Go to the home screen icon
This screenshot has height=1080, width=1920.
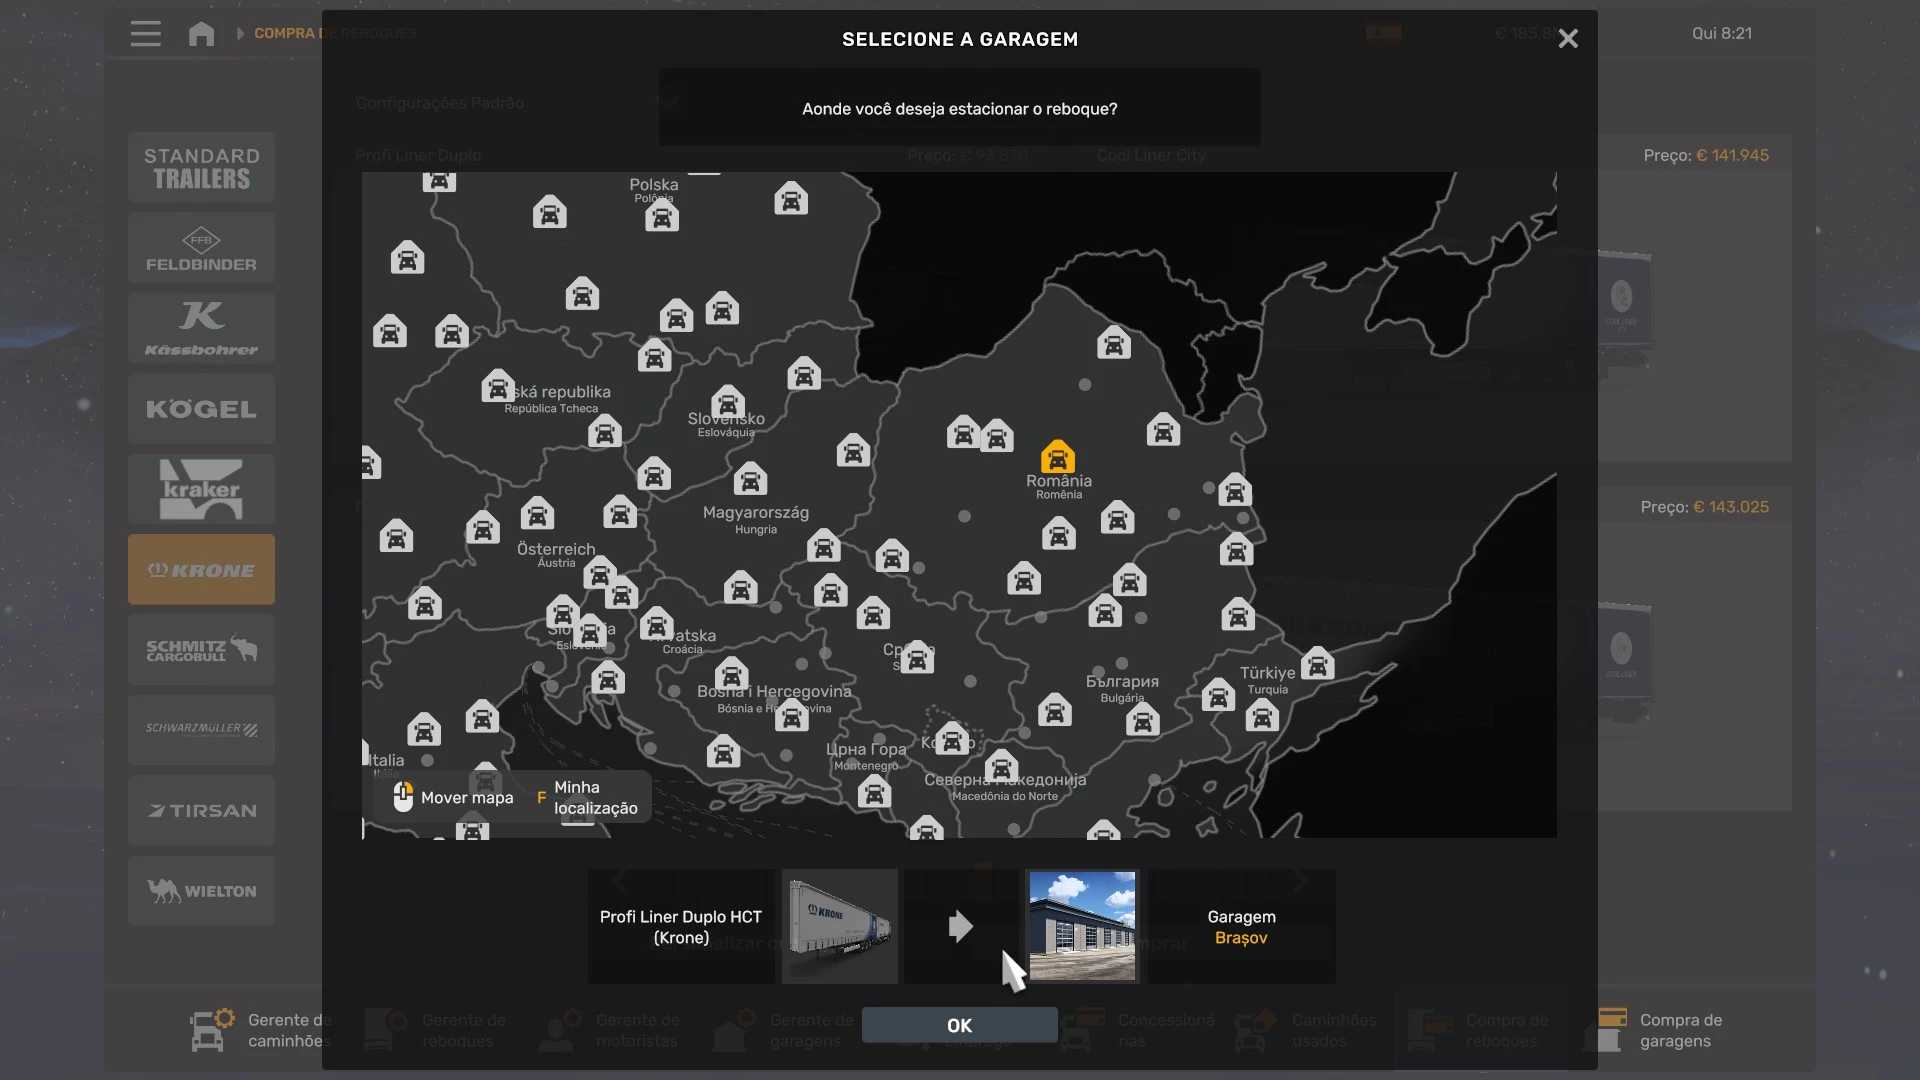(x=201, y=34)
